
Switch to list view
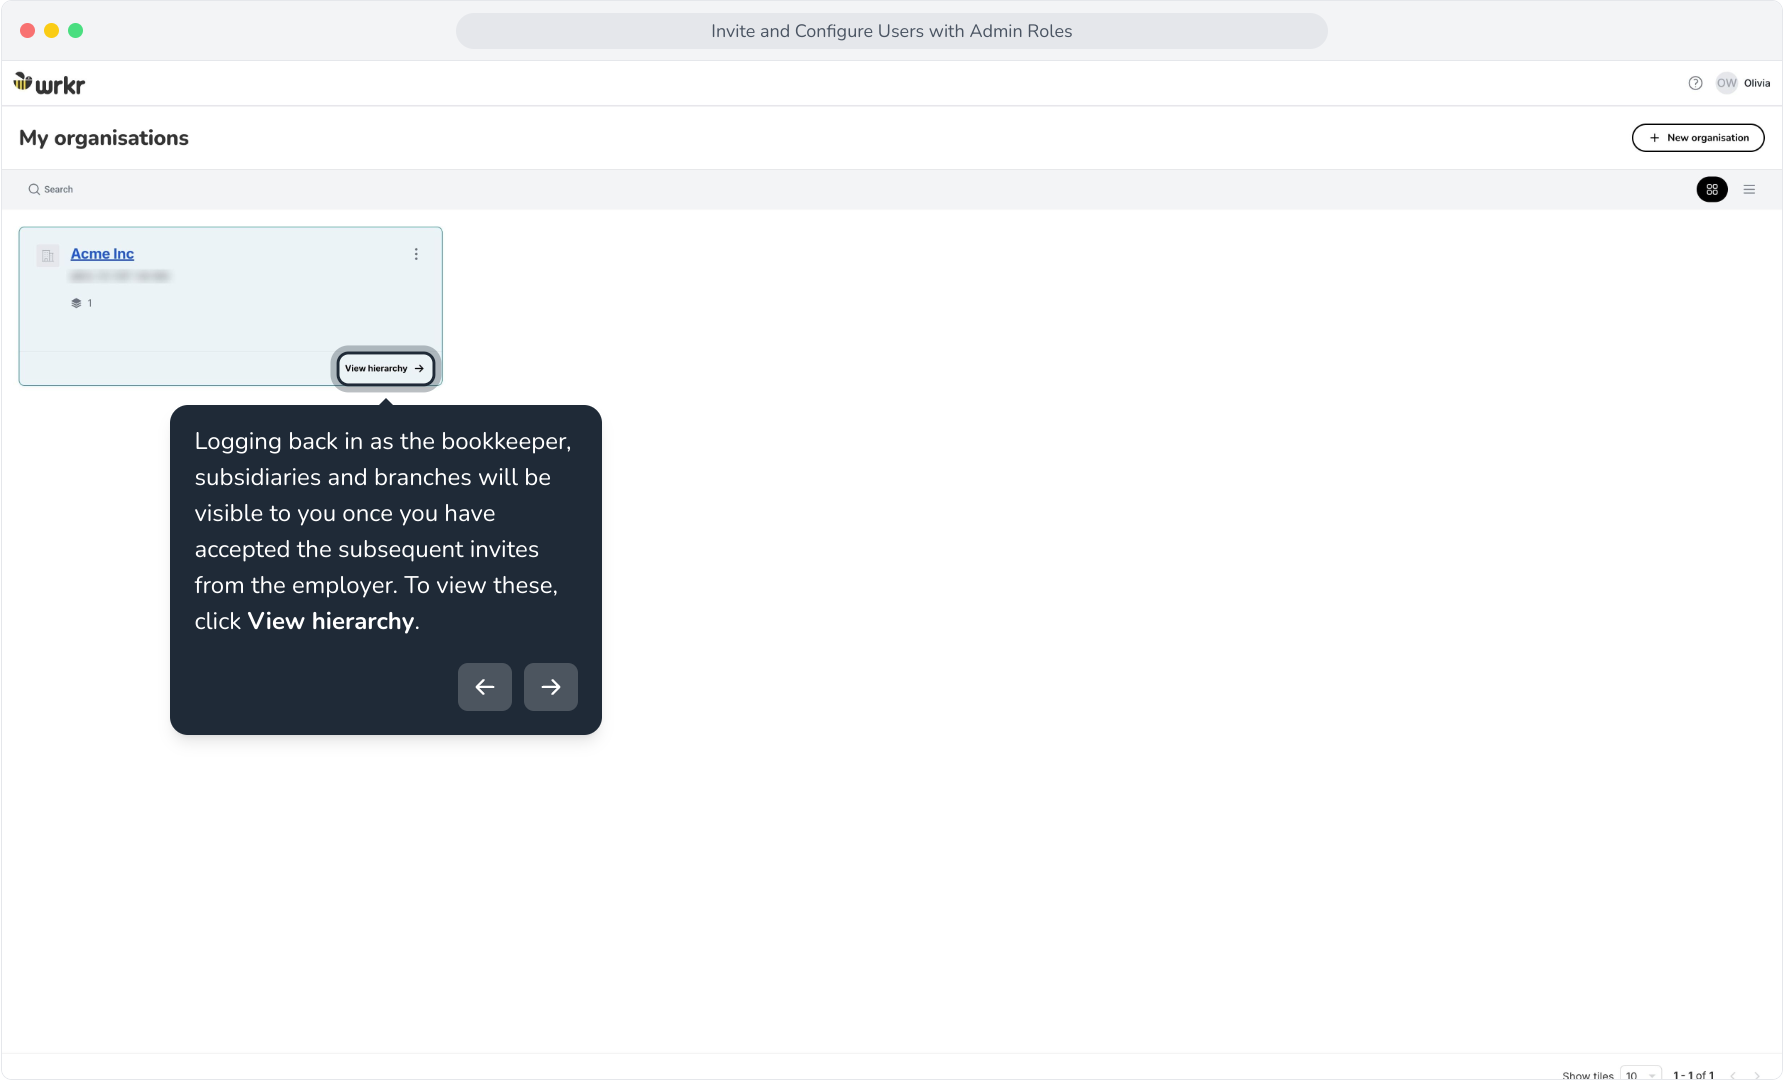(1749, 189)
